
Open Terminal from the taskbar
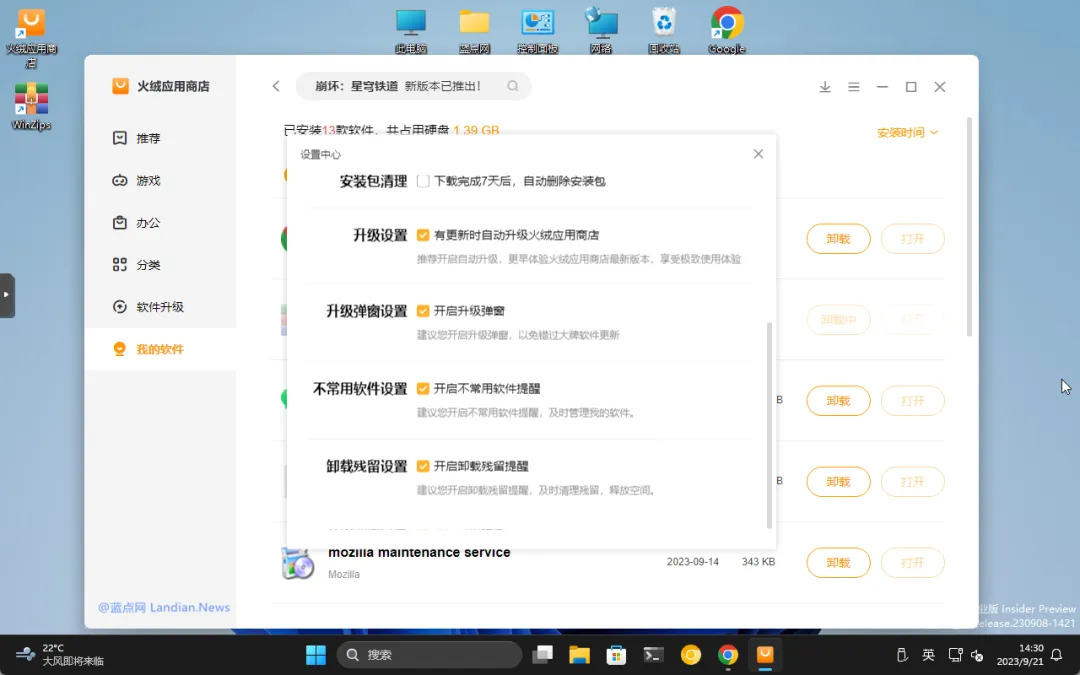tap(653, 654)
